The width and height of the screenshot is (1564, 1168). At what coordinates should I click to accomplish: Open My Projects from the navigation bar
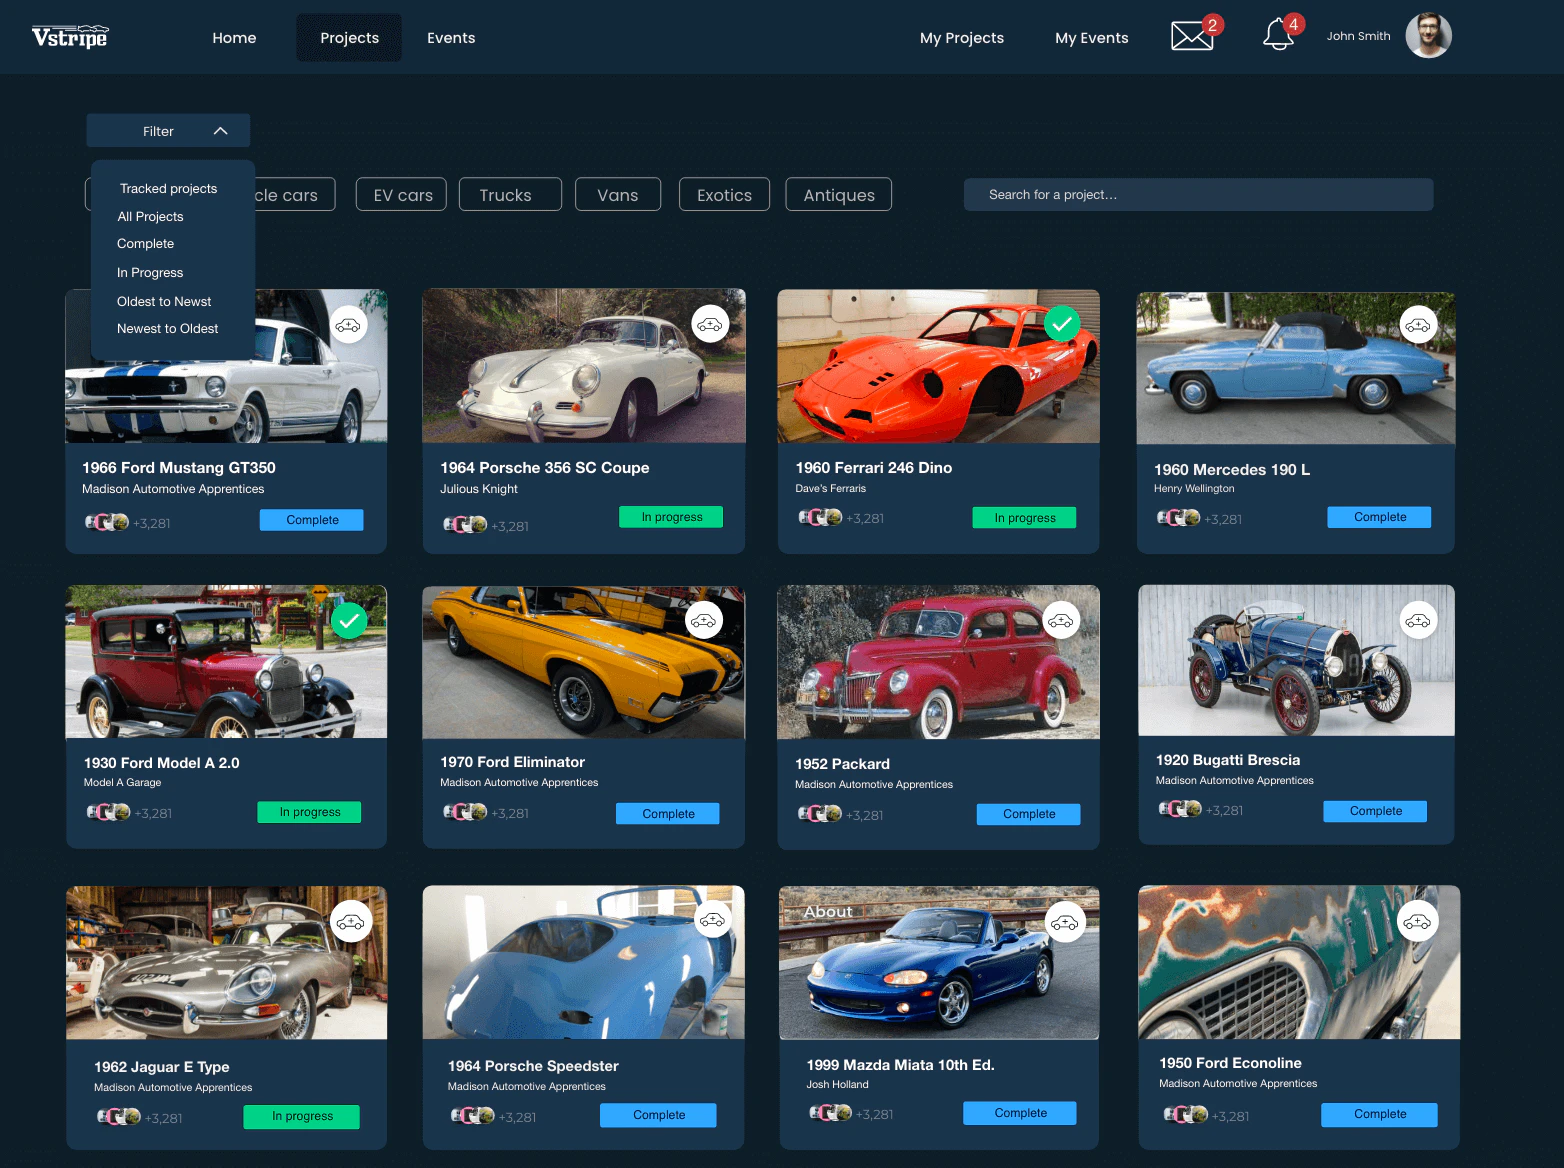point(962,37)
